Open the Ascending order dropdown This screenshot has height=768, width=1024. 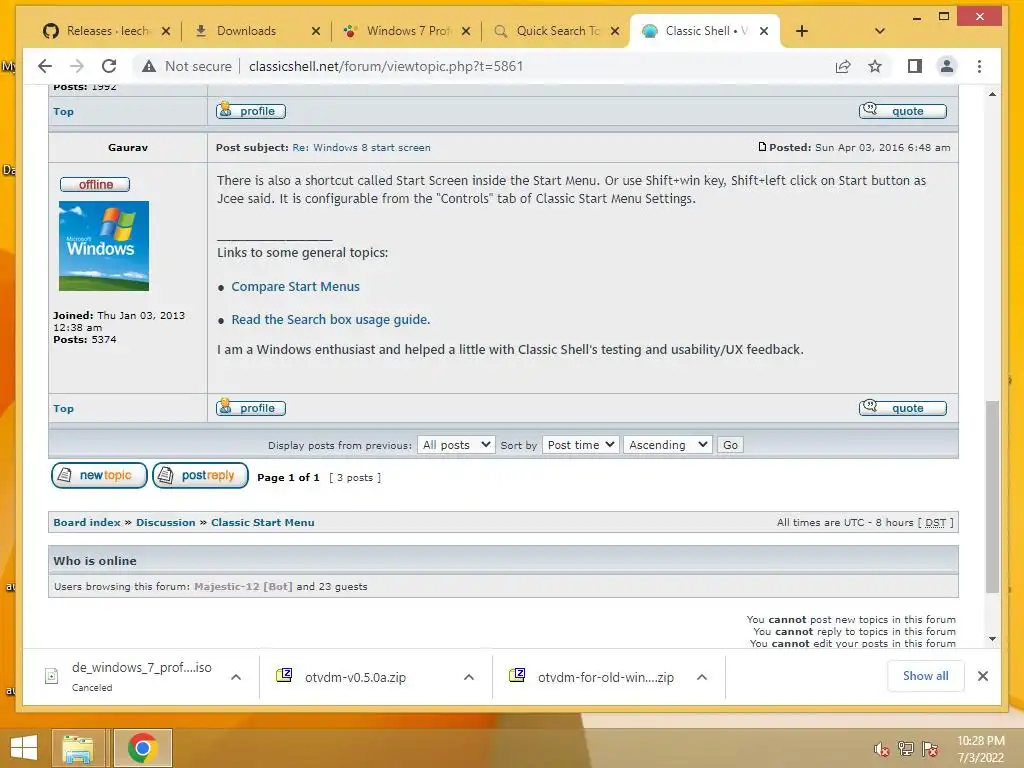667,445
